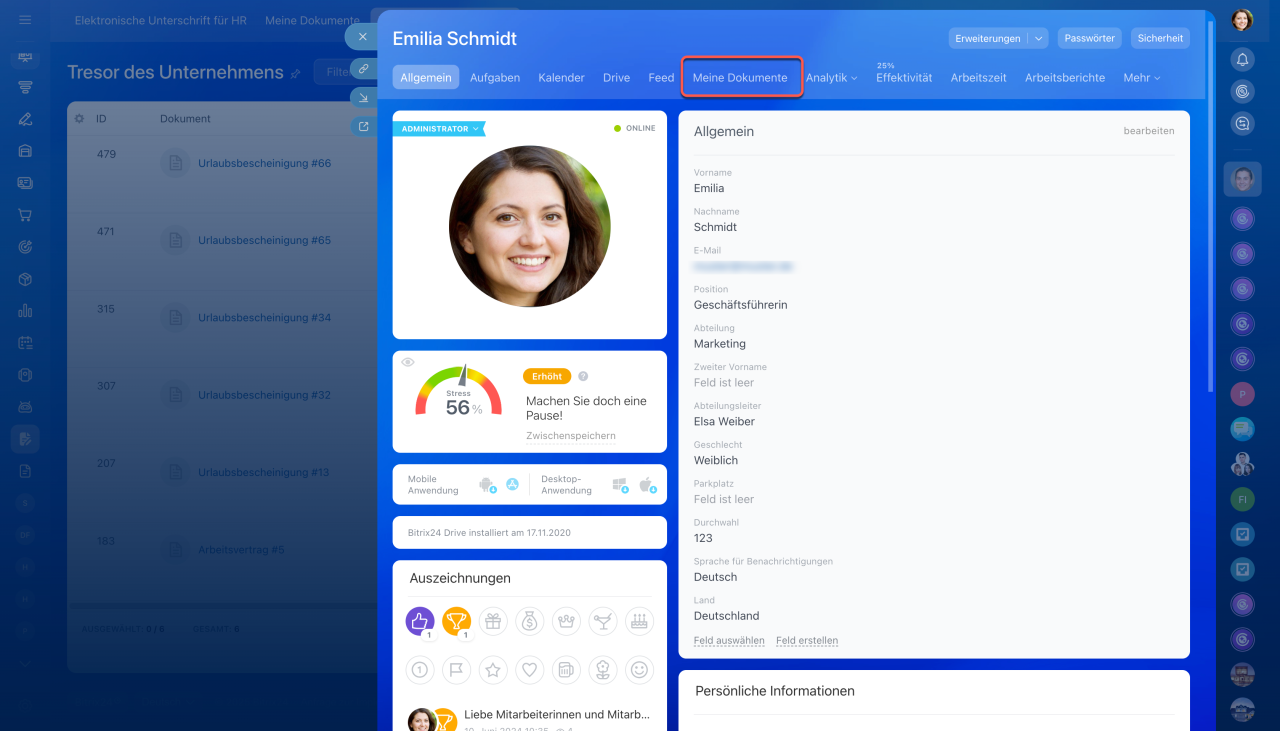Download the Android mobile app

coord(488,485)
